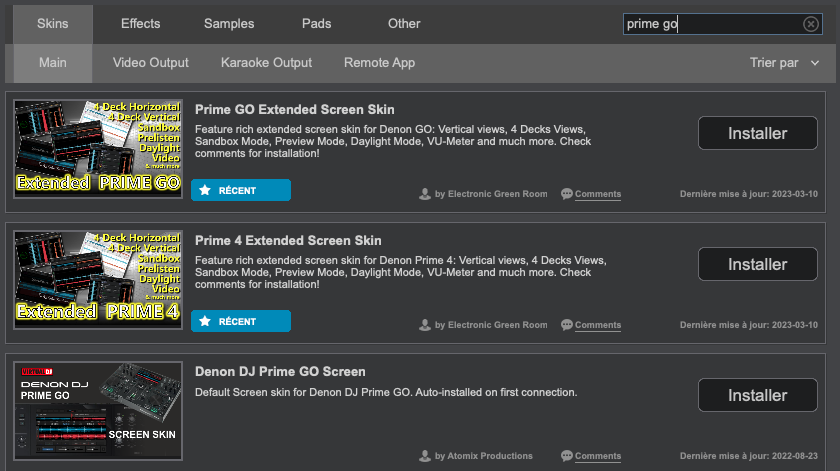This screenshot has width=840, height=471.
Task: Select the Pads tab
Action: point(317,24)
